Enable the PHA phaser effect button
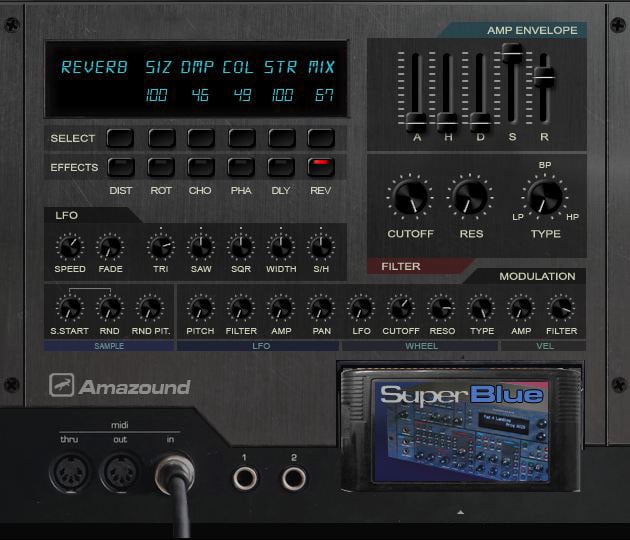 (241, 167)
